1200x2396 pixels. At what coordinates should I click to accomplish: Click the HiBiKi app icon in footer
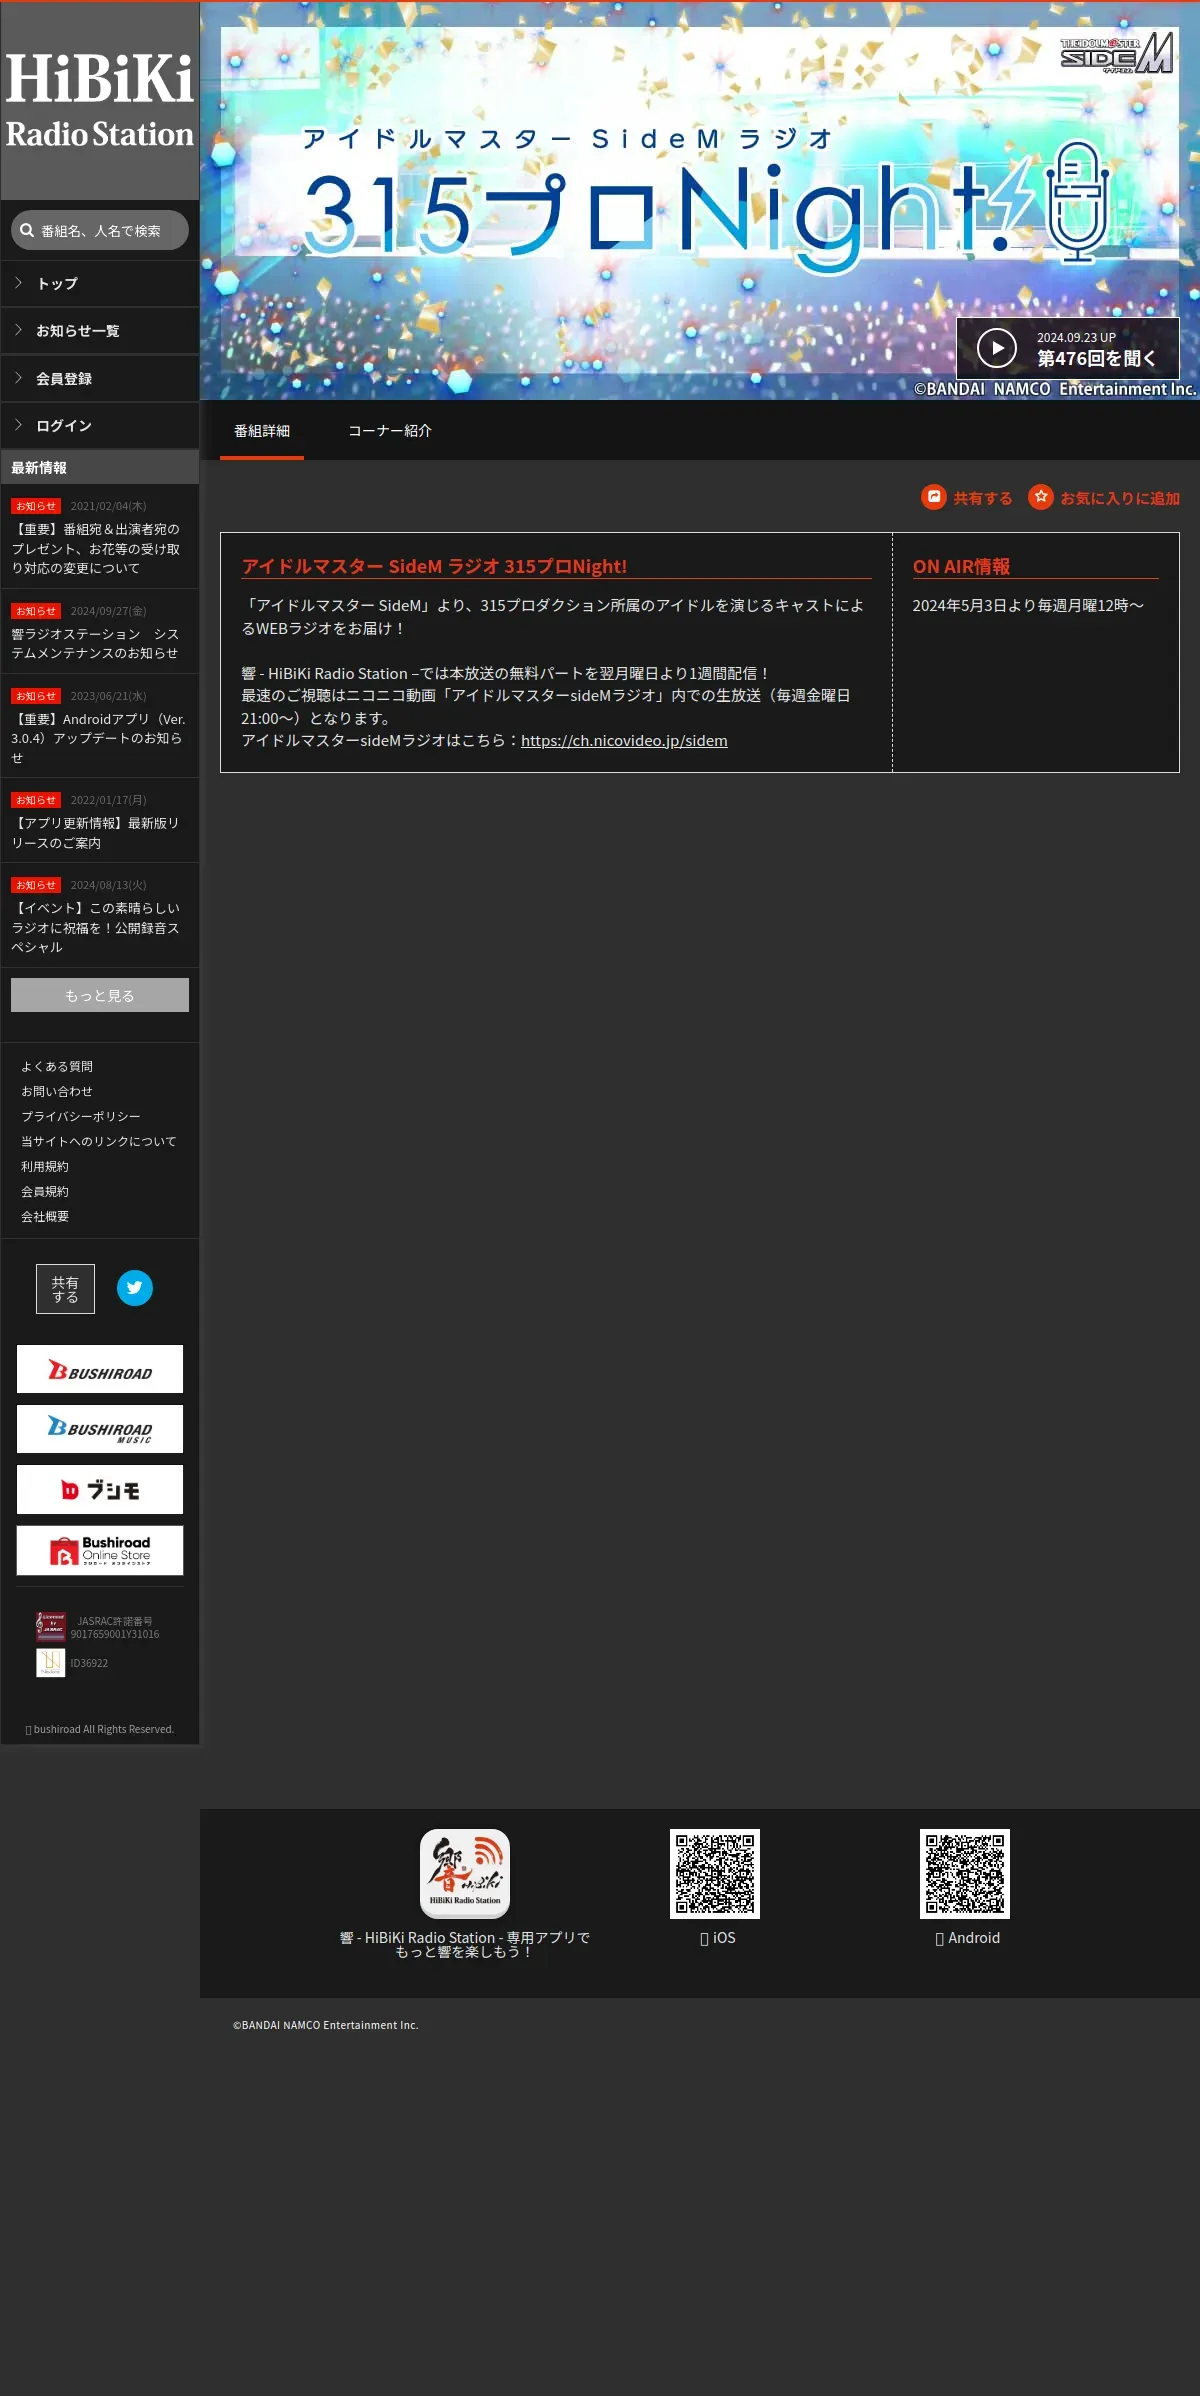point(465,1874)
